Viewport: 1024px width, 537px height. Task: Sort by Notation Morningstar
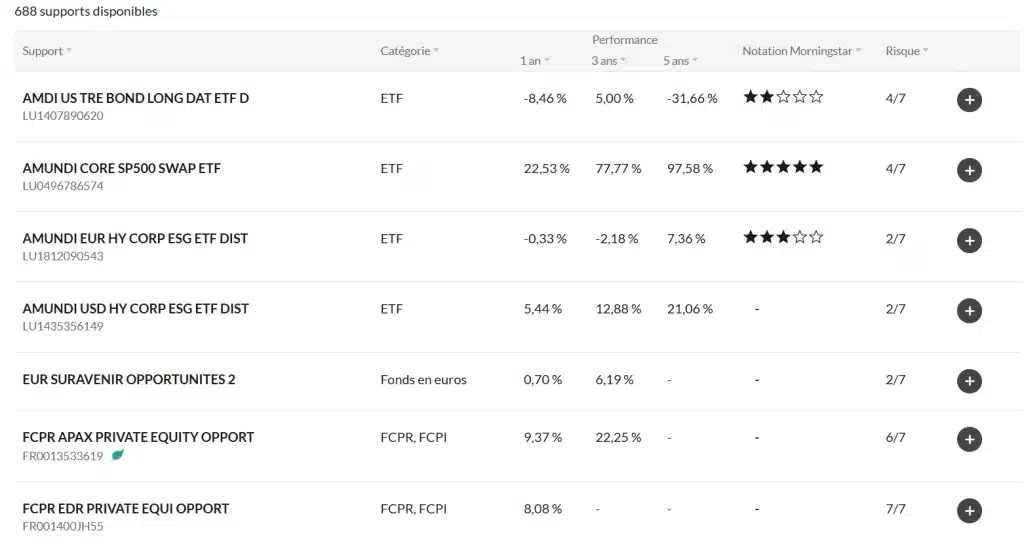click(x=801, y=51)
